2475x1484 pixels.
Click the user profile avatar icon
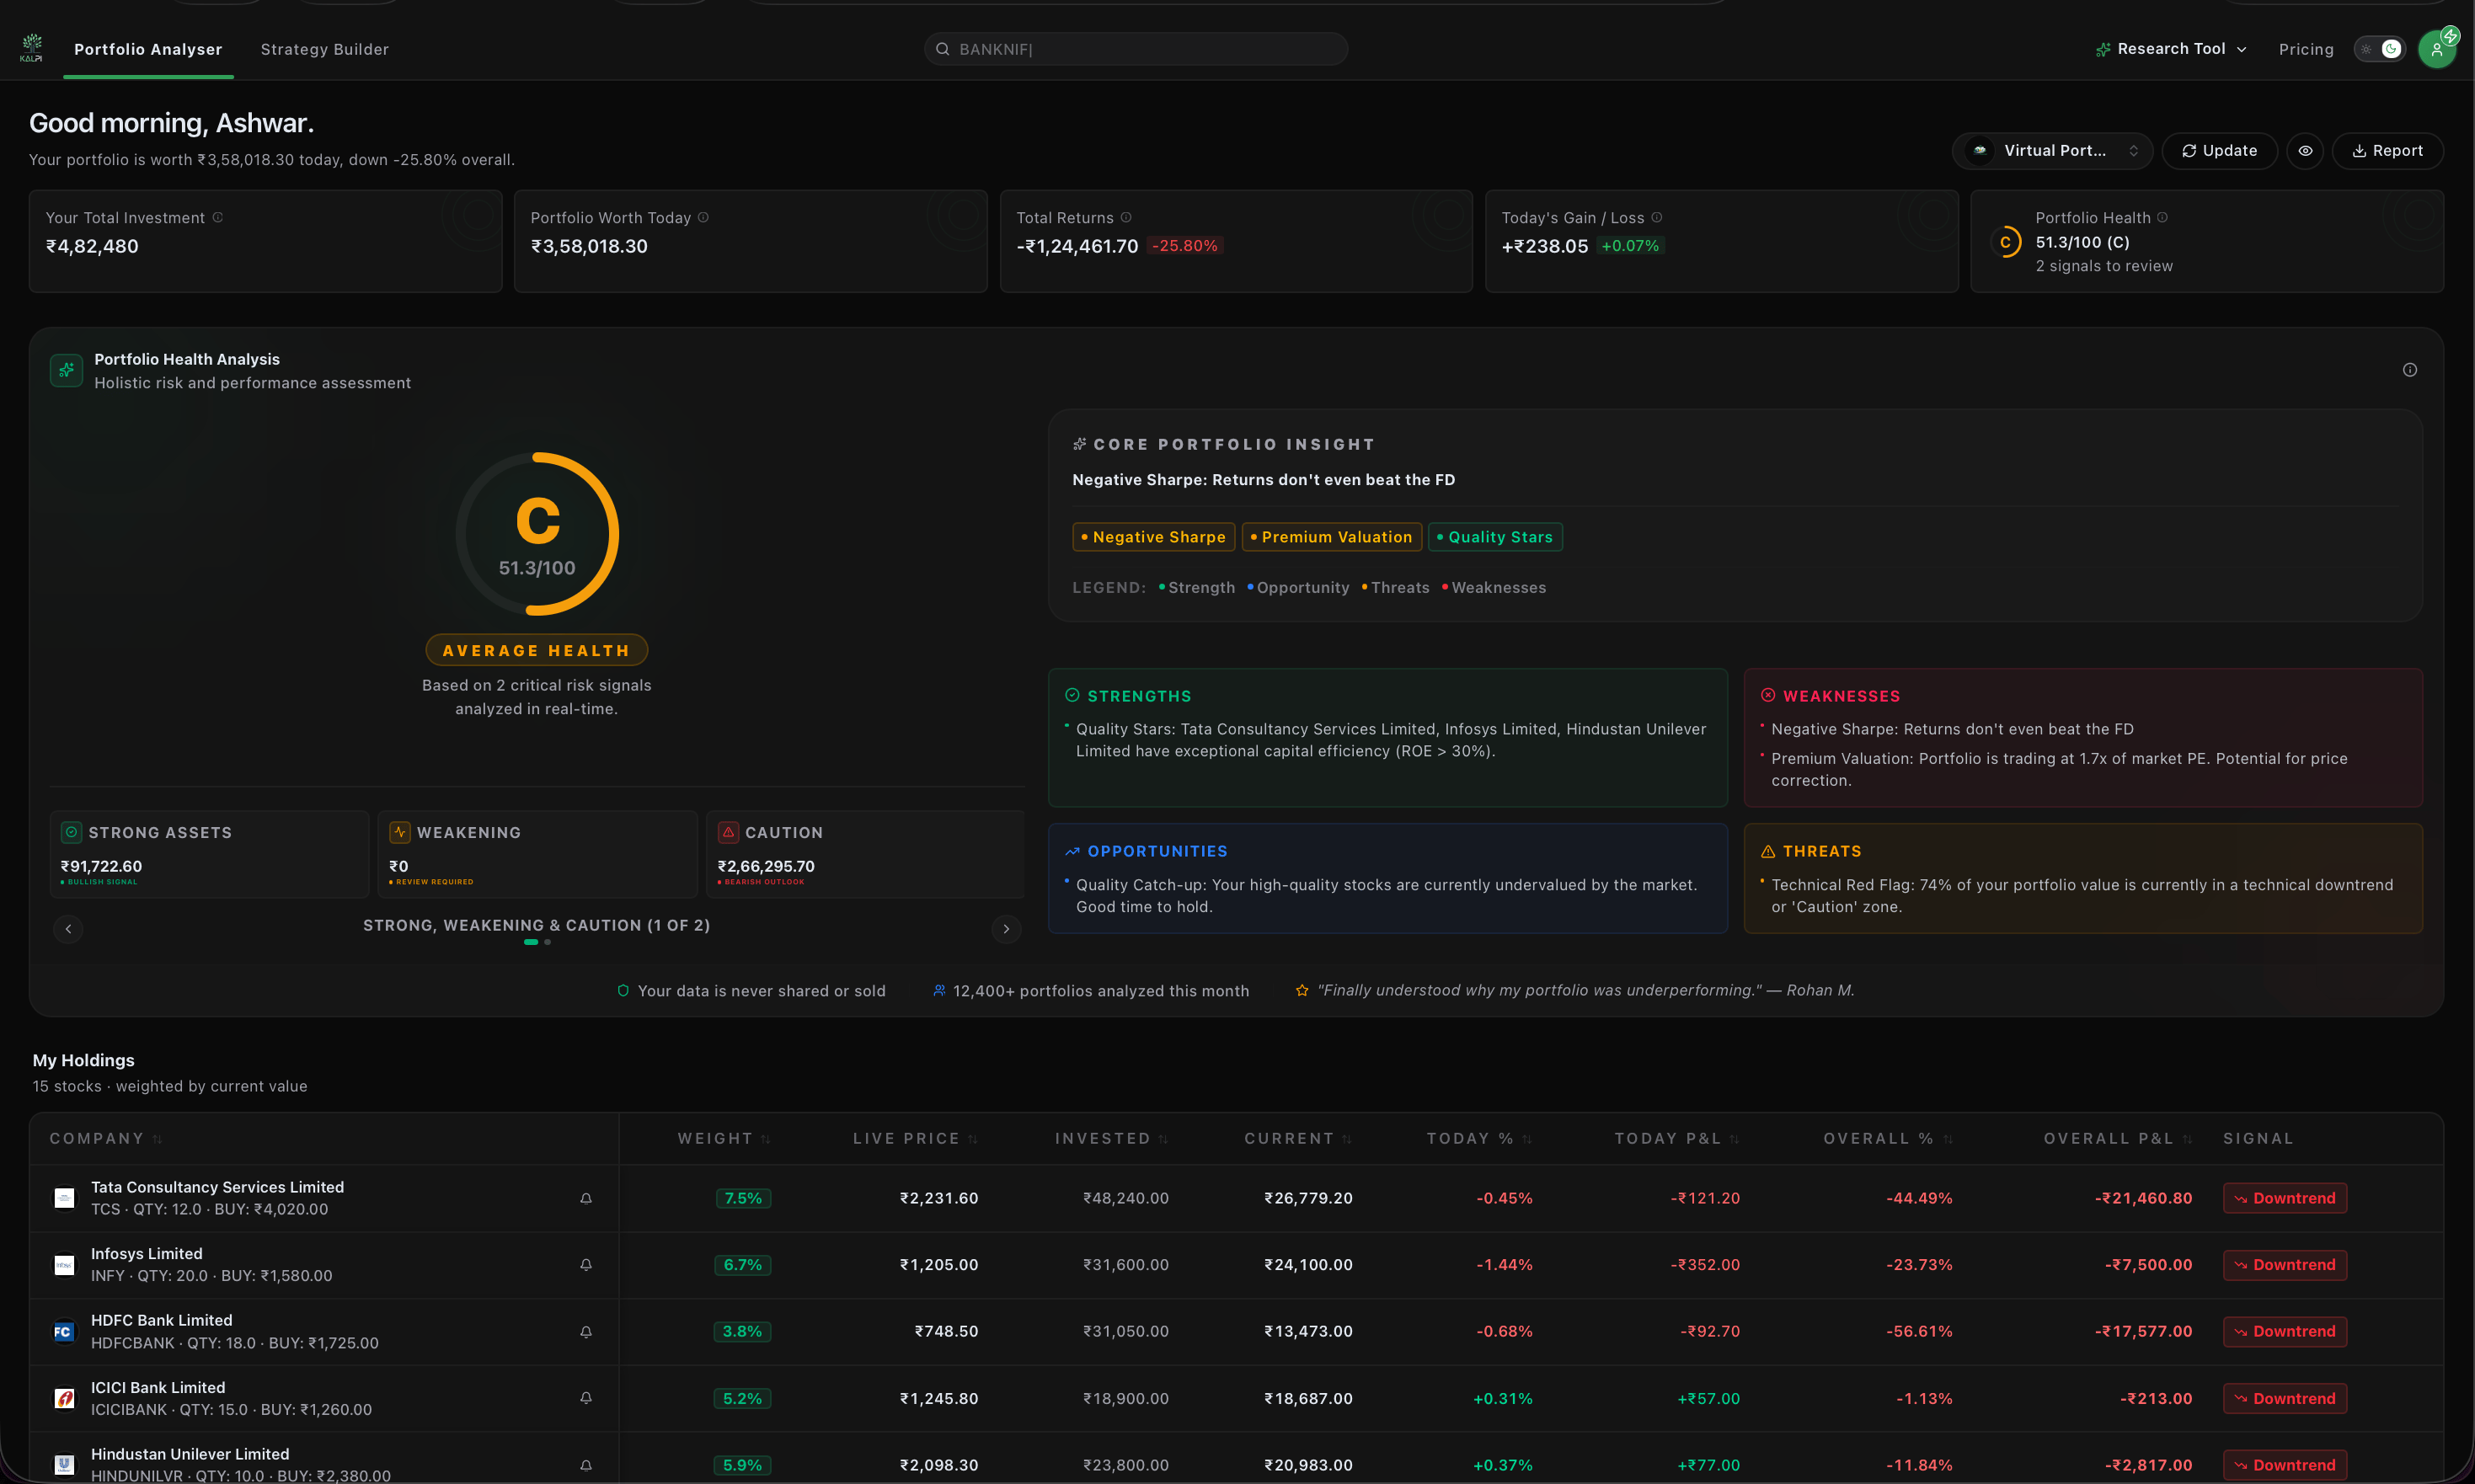[2436, 49]
